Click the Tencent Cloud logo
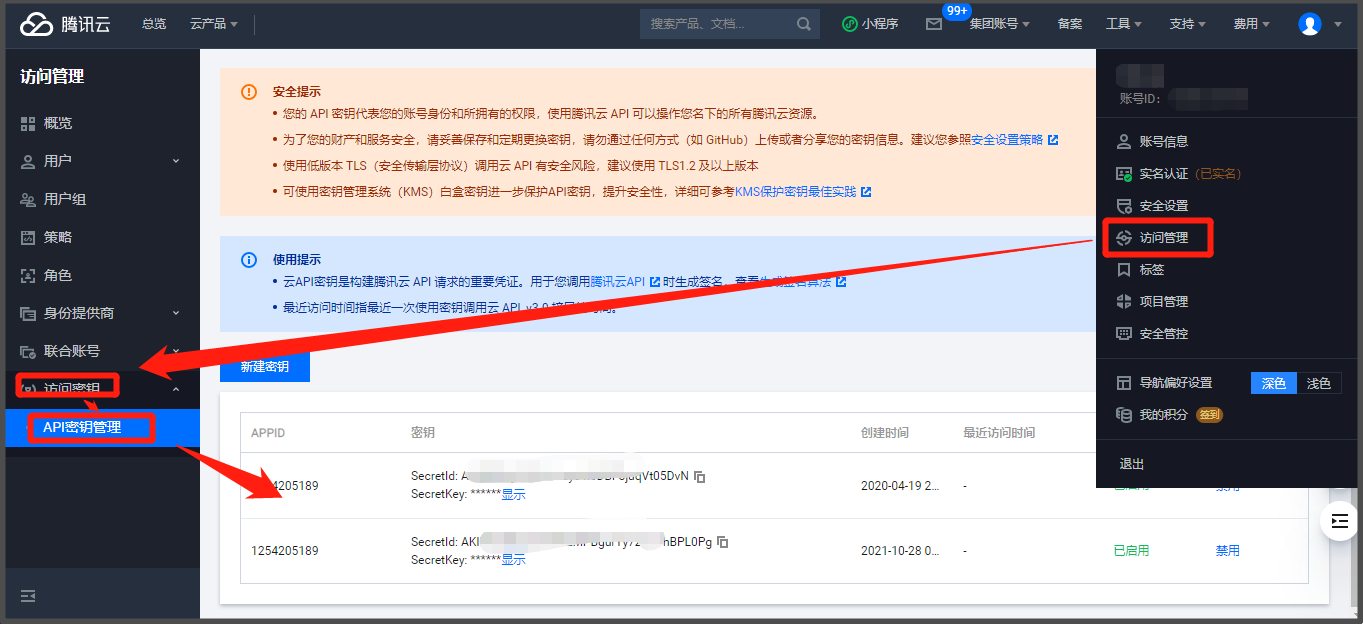 point(66,24)
